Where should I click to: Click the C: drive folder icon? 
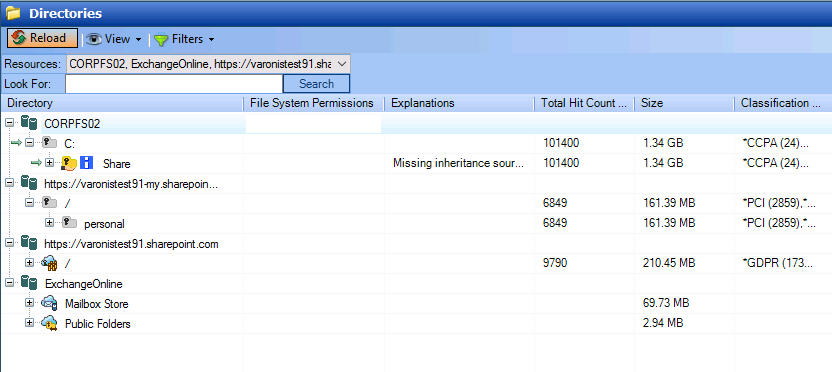pos(49,143)
